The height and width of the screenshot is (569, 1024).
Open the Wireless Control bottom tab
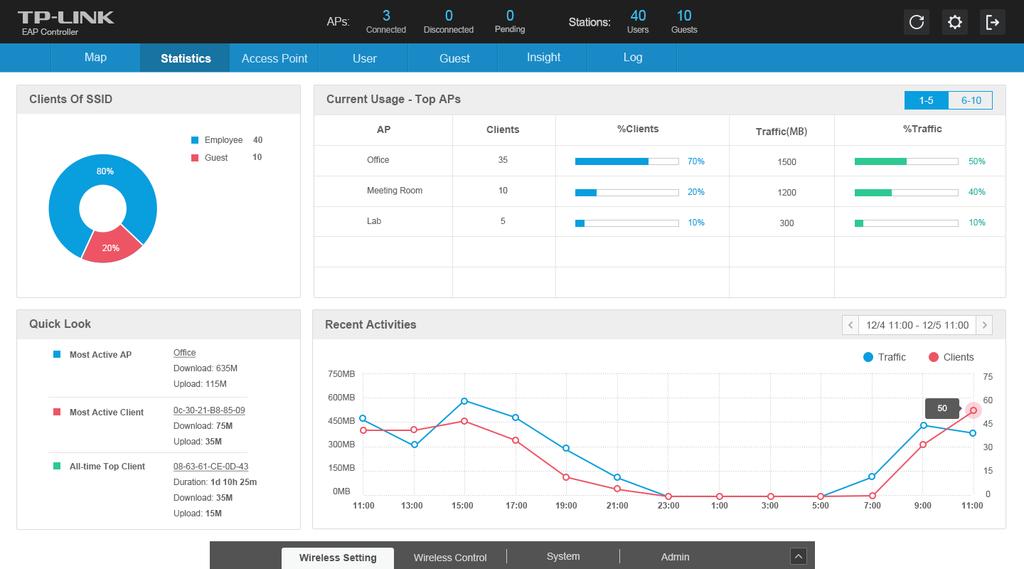coord(450,558)
